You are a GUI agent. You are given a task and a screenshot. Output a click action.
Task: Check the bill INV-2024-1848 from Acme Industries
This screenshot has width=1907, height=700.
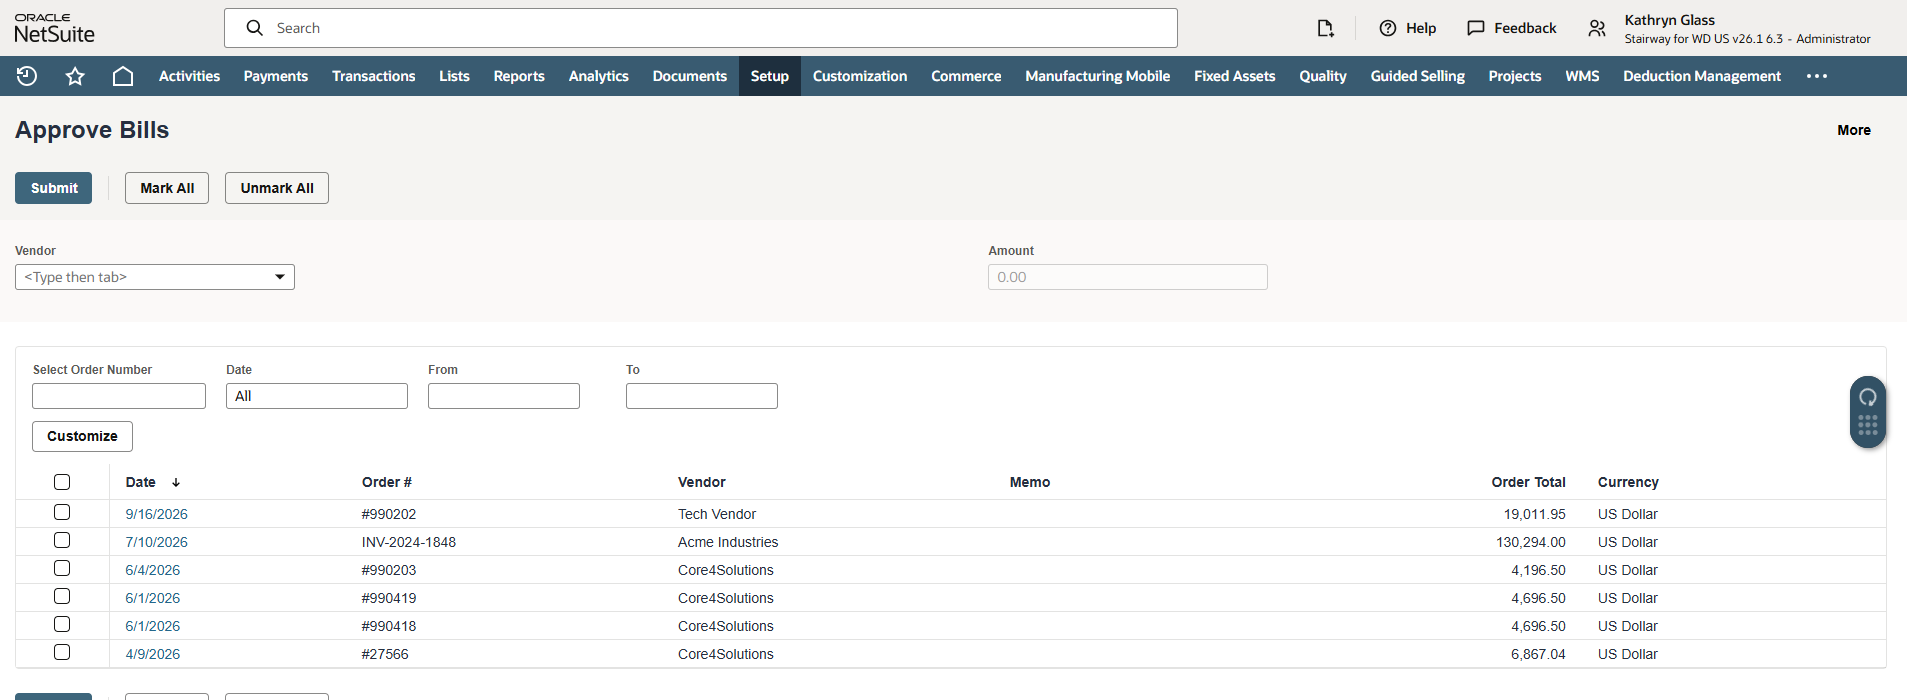pos(62,540)
